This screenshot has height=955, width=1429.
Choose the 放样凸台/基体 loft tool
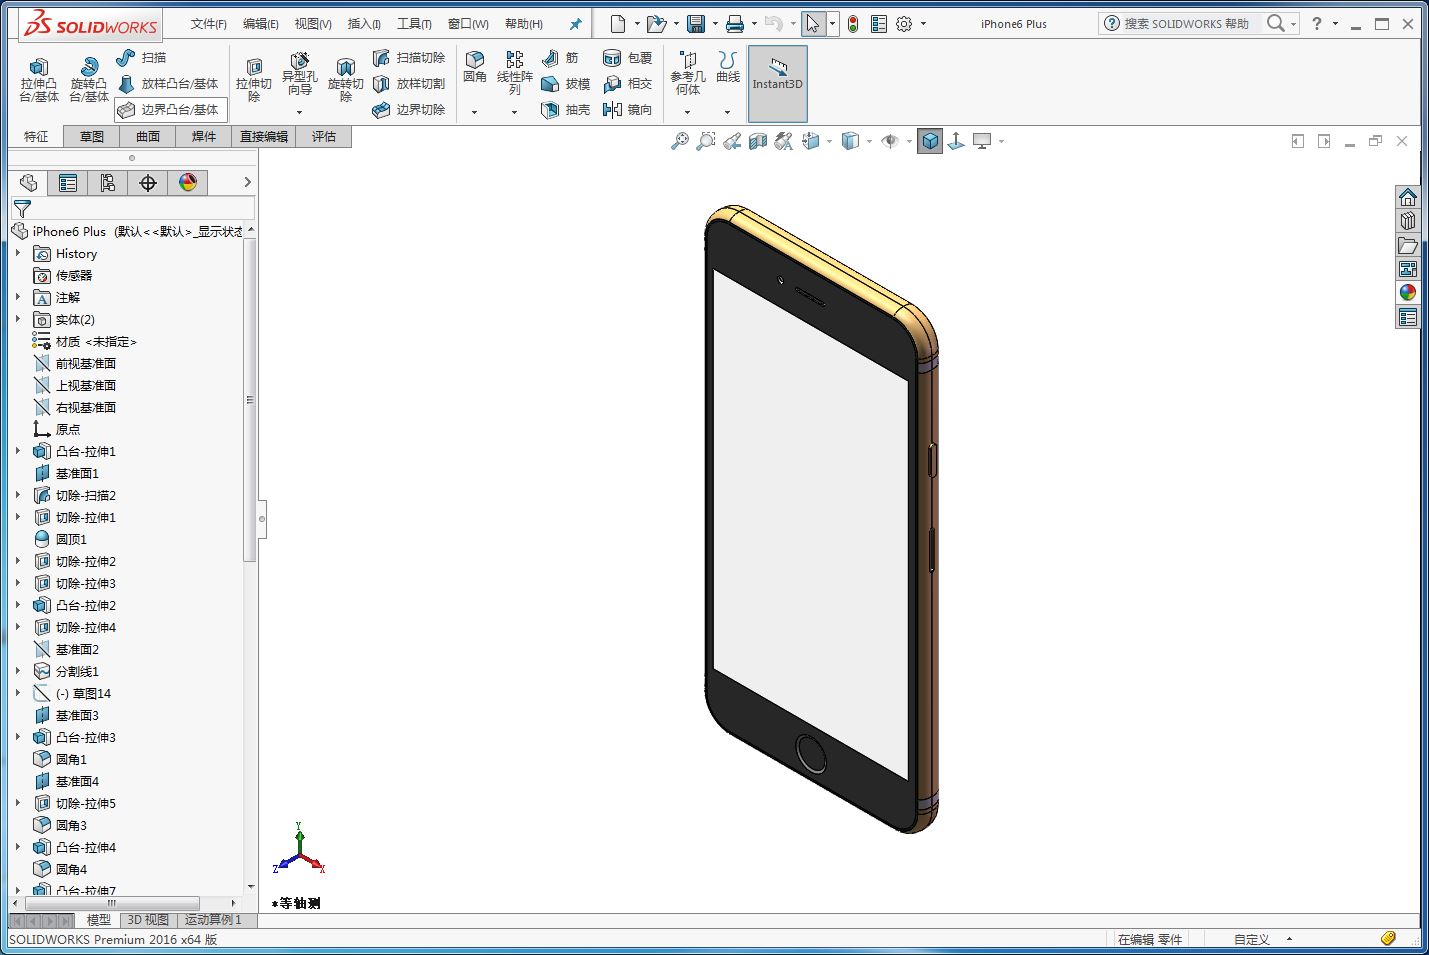coord(168,84)
